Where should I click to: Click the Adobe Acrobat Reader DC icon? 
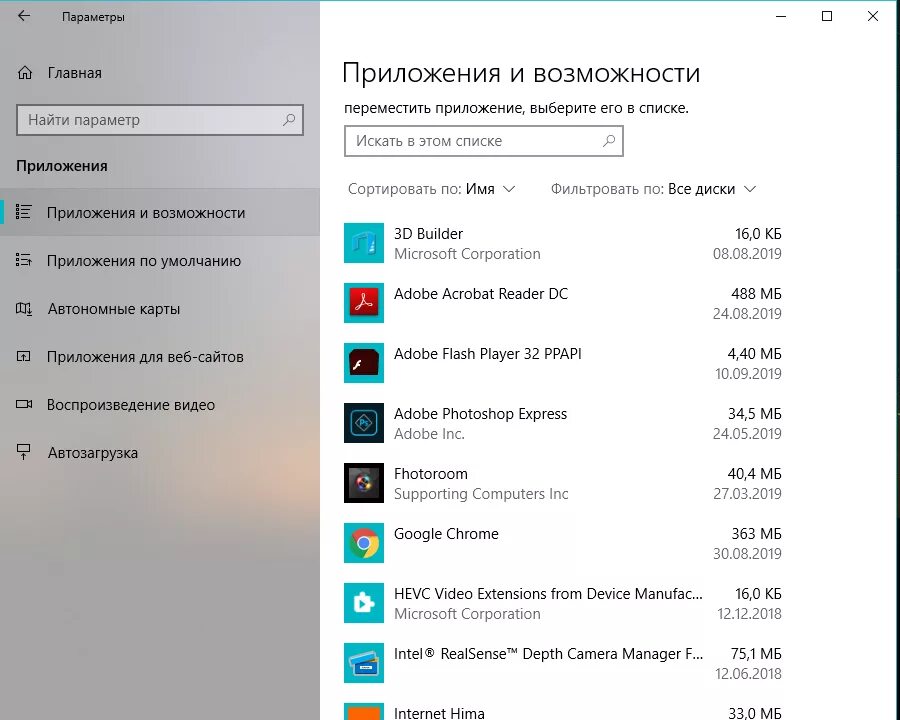(x=364, y=303)
